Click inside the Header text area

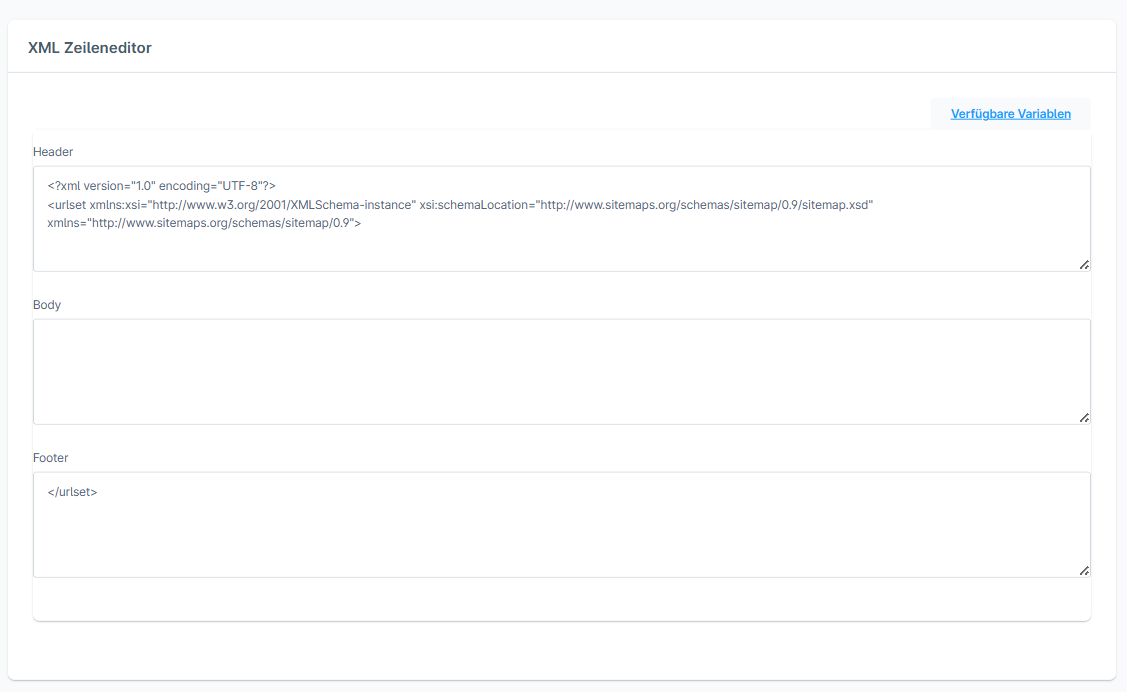point(561,218)
